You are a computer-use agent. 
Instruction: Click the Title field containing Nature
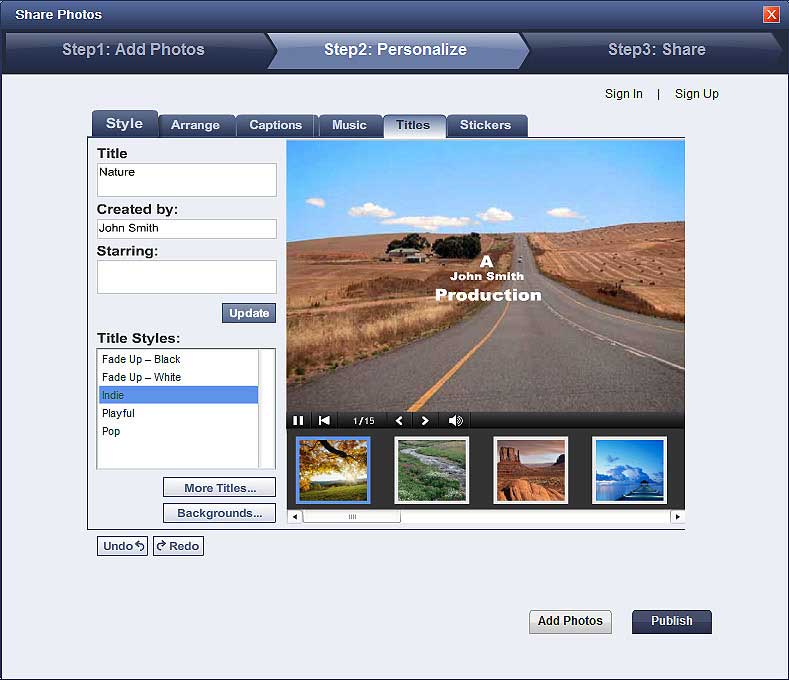pos(187,180)
